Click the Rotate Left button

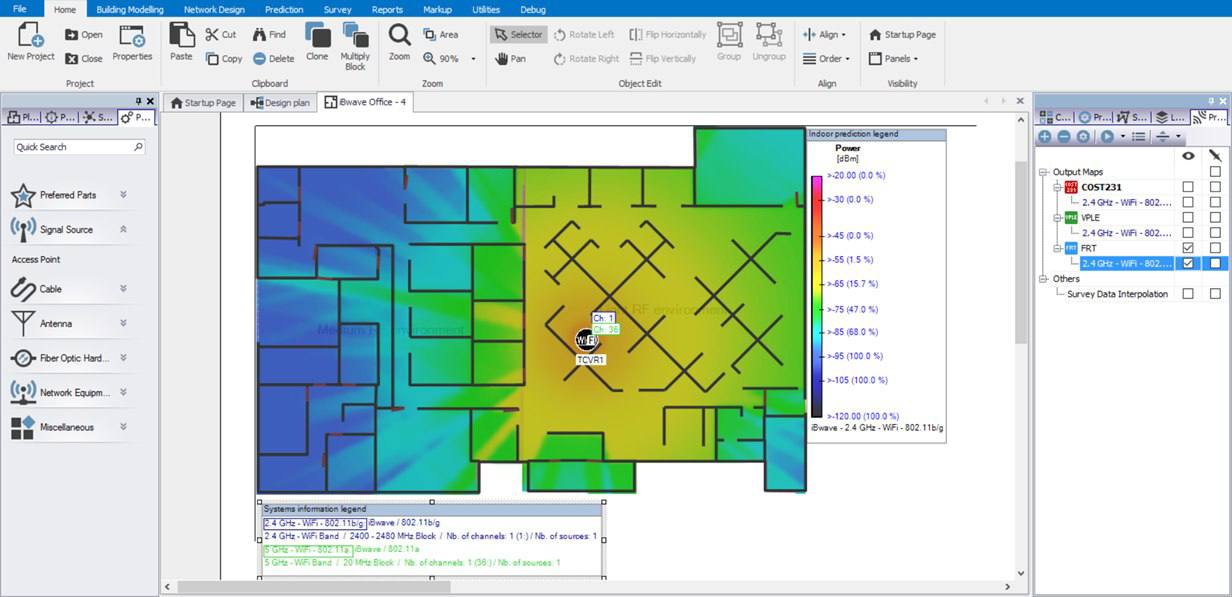[584, 34]
